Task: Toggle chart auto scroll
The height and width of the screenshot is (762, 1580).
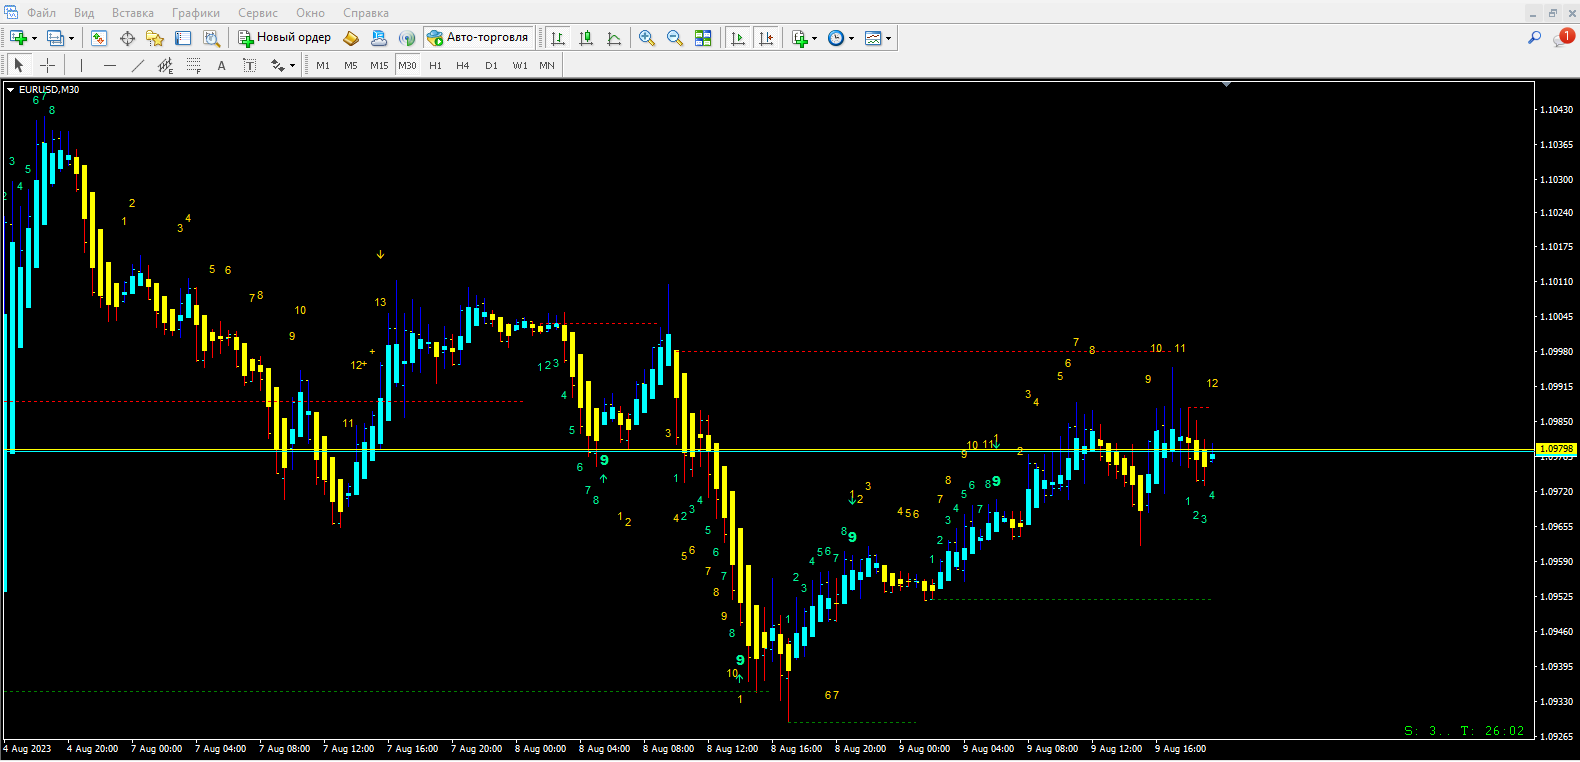Action: click(x=738, y=38)
